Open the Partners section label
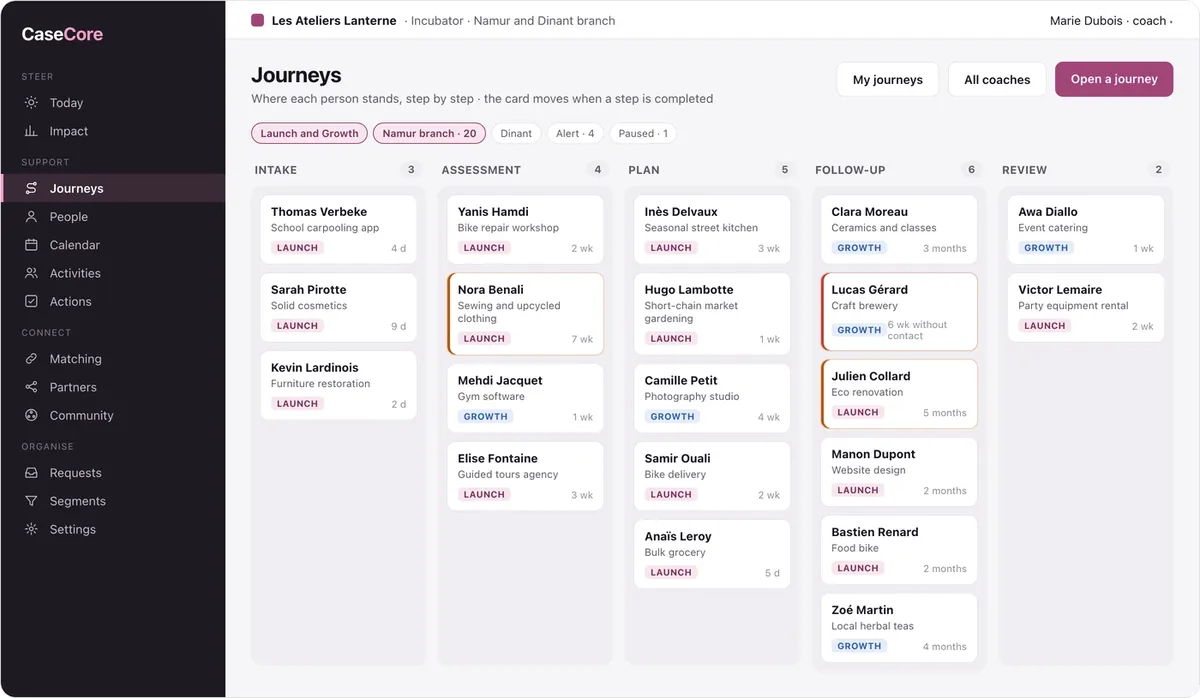Viewport: 1200px width, 698px height. [x=73, y=387]
